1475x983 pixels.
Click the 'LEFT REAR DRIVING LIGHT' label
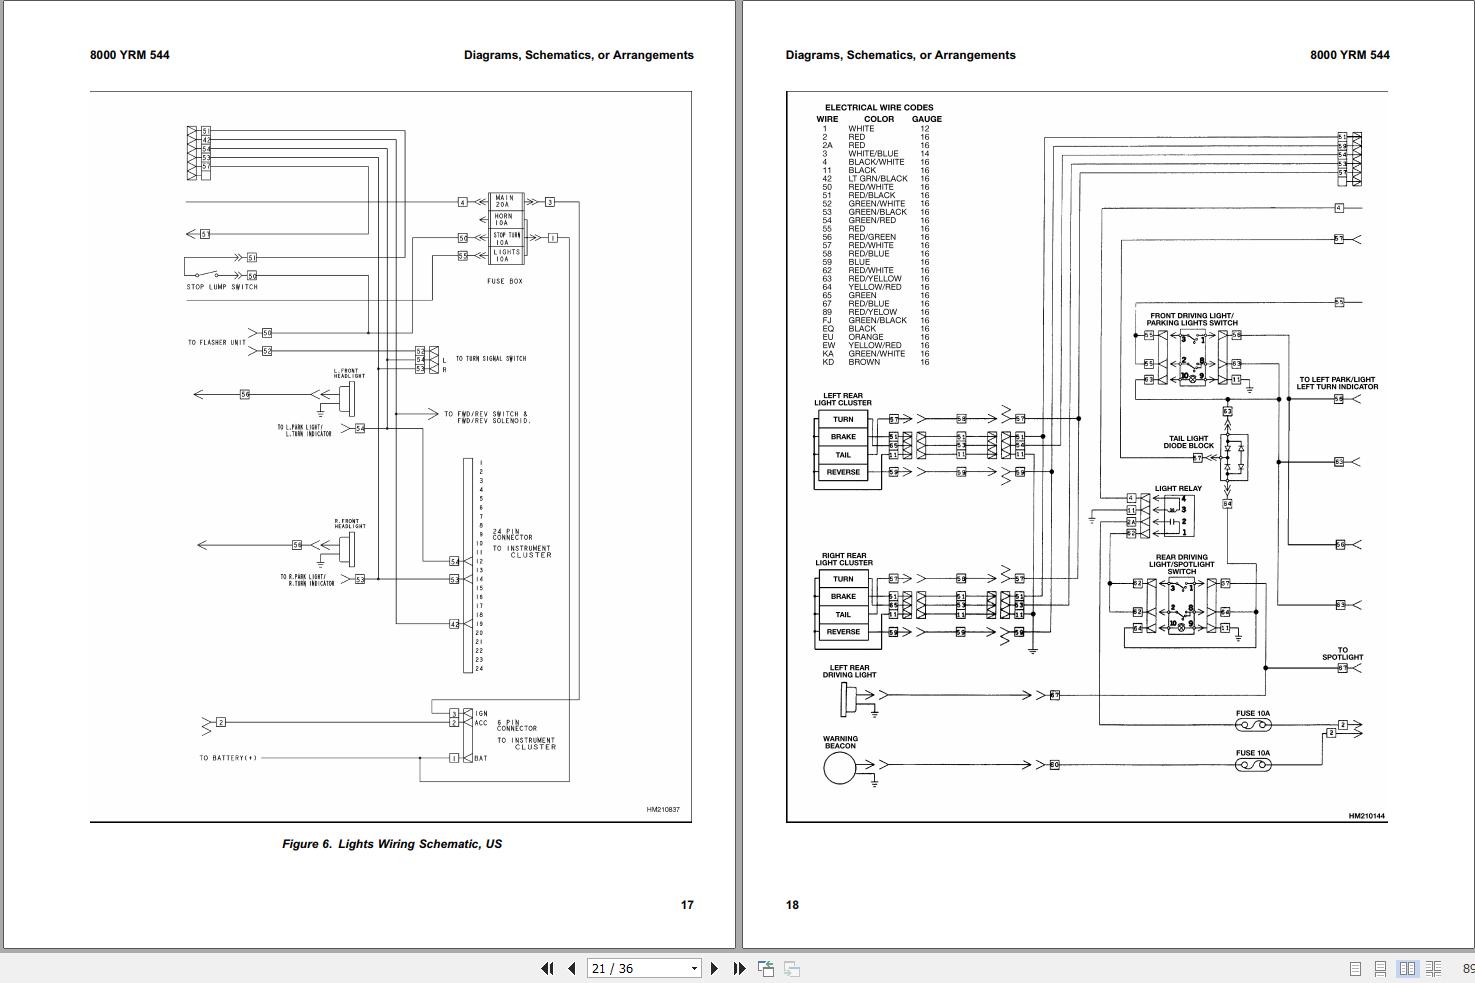pos(850,671)
